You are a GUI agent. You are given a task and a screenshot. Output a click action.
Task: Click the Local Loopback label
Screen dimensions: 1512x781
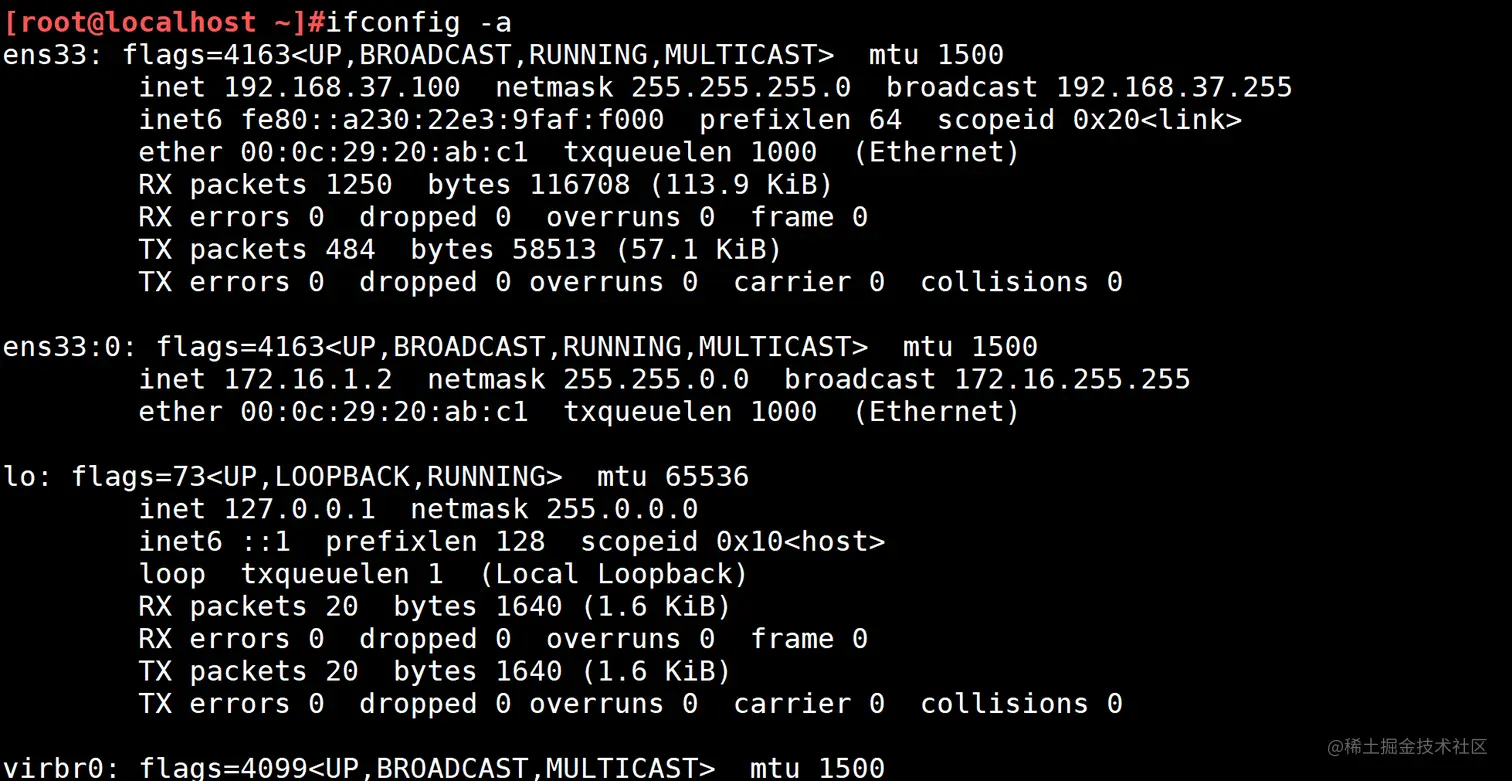point(614,574)
